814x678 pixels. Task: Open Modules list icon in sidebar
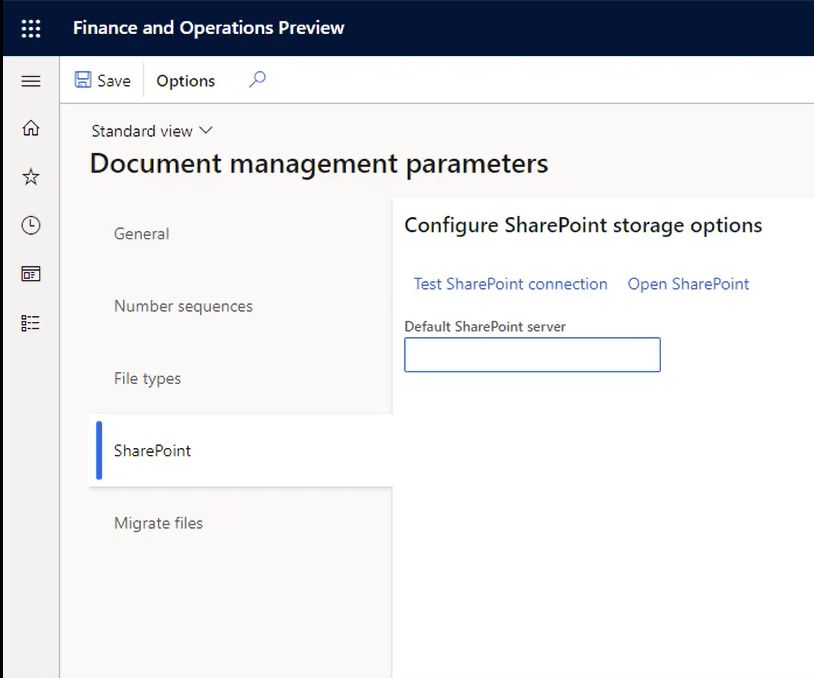click(x=31, y=323)
